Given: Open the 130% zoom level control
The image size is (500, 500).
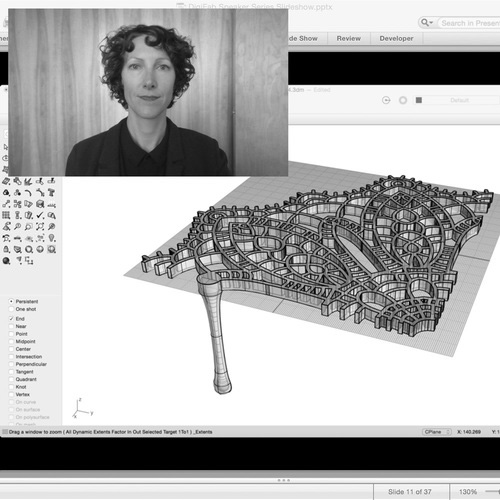Looking at the screenshot, I should point(468,492).
